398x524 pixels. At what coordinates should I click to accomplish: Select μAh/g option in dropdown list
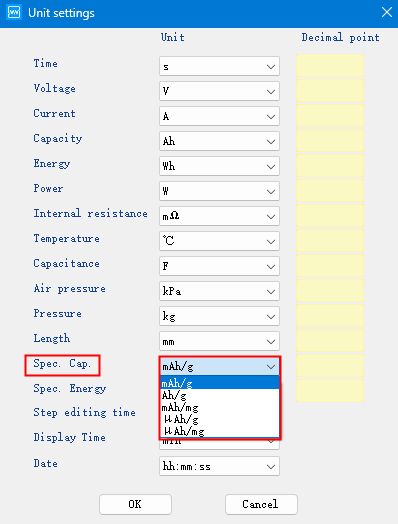pos(220,419)
